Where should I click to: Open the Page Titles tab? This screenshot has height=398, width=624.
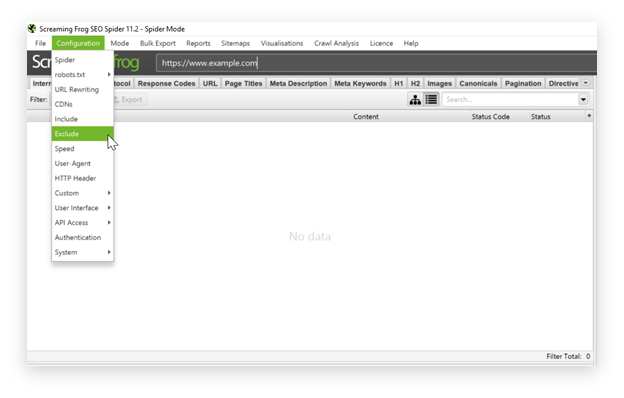pos(243,84)
